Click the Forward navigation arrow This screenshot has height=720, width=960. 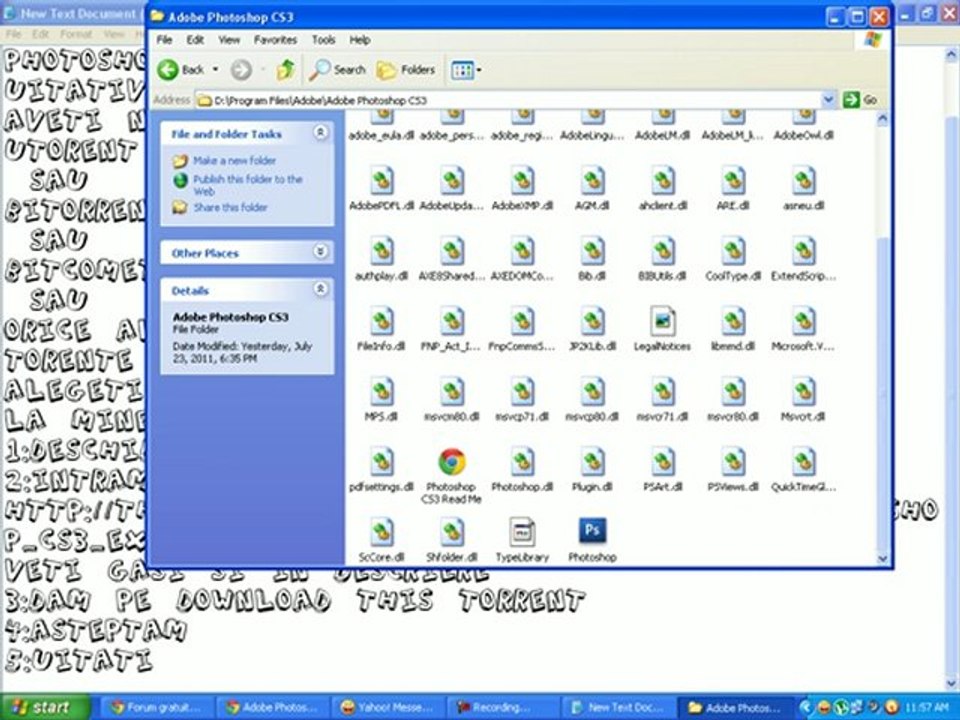241,70
